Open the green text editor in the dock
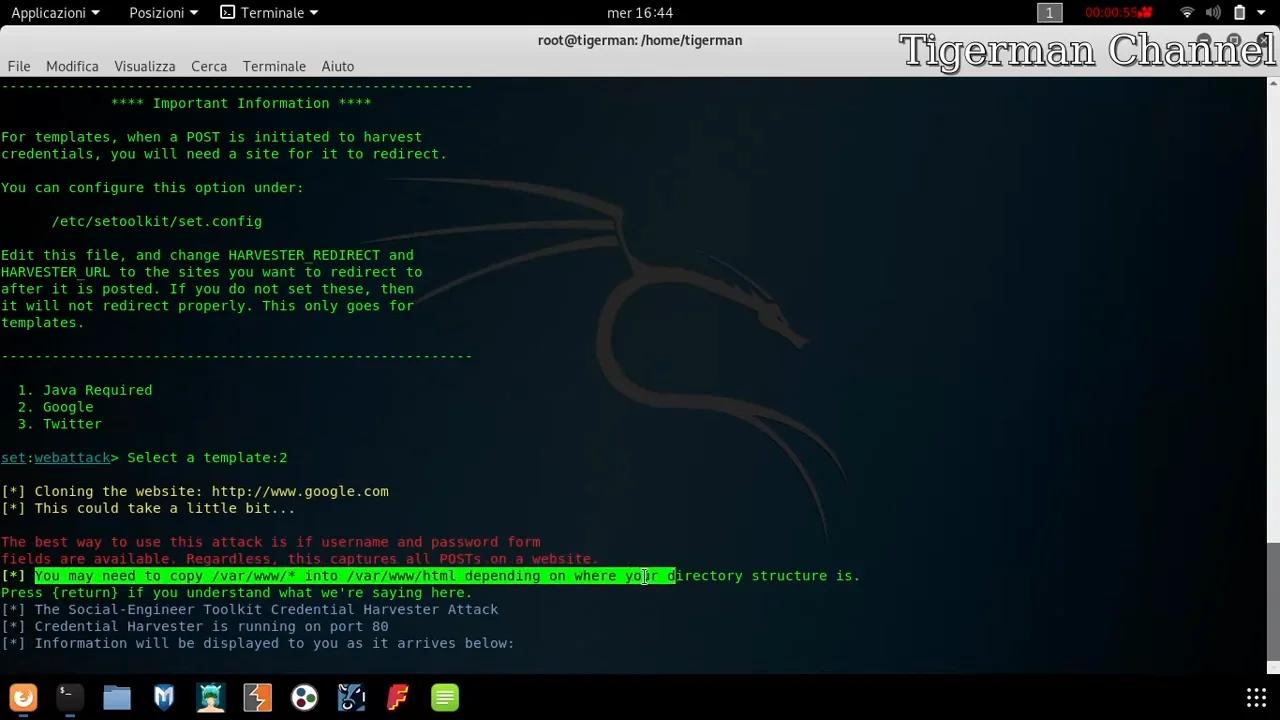This screenshot has width=1280, height=720. (x=444, y=697)
